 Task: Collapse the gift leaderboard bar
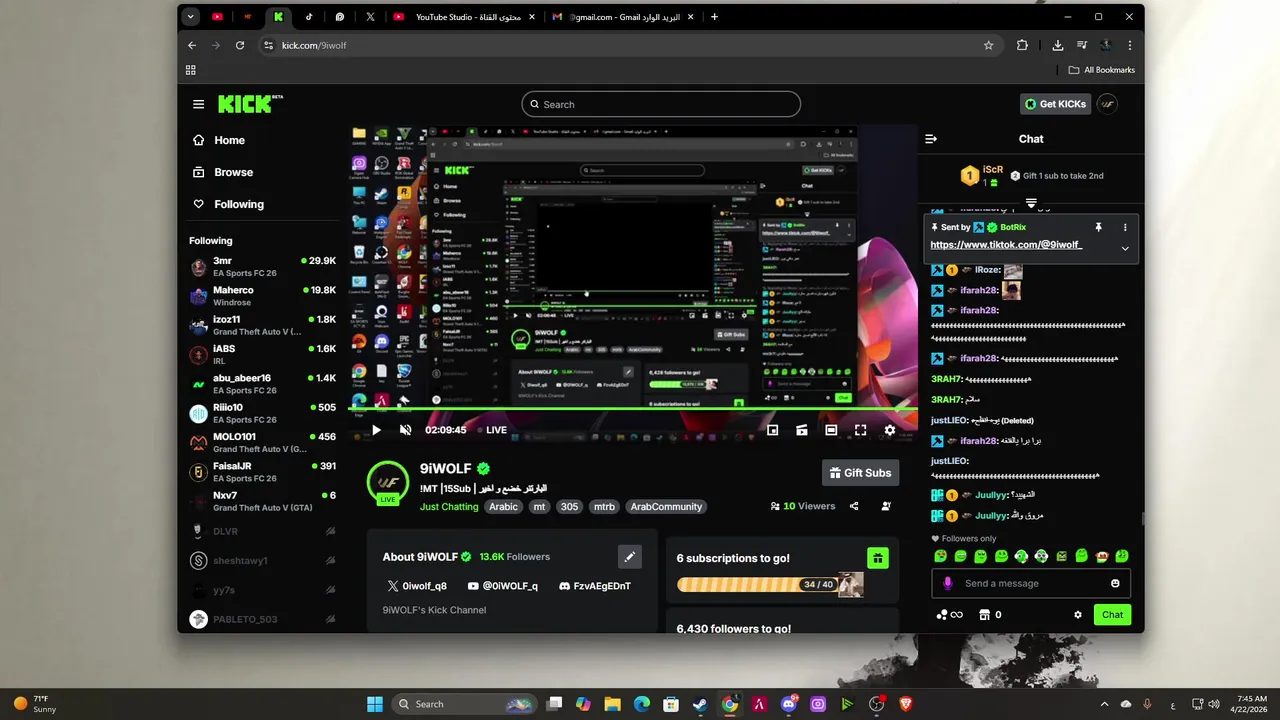(1031, 204)
